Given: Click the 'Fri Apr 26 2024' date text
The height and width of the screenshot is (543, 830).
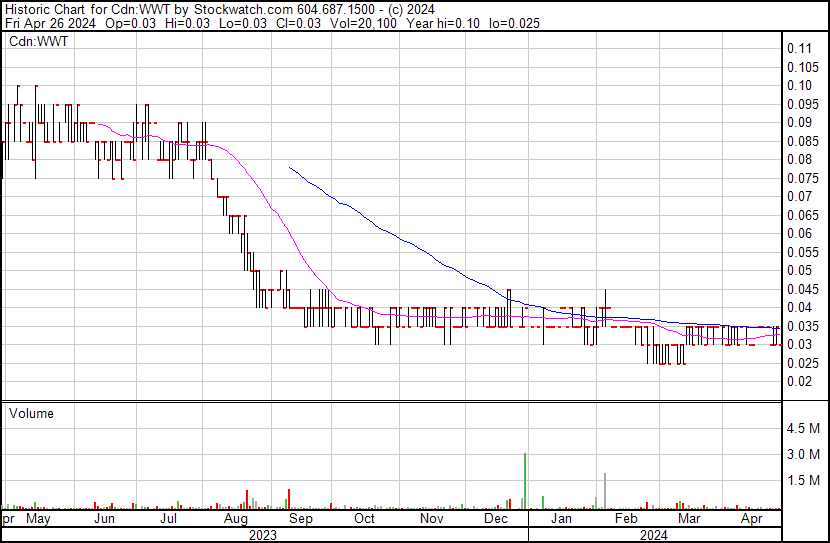Looking at the screenshot, I should pyautogui.click(x=50, y=23).
